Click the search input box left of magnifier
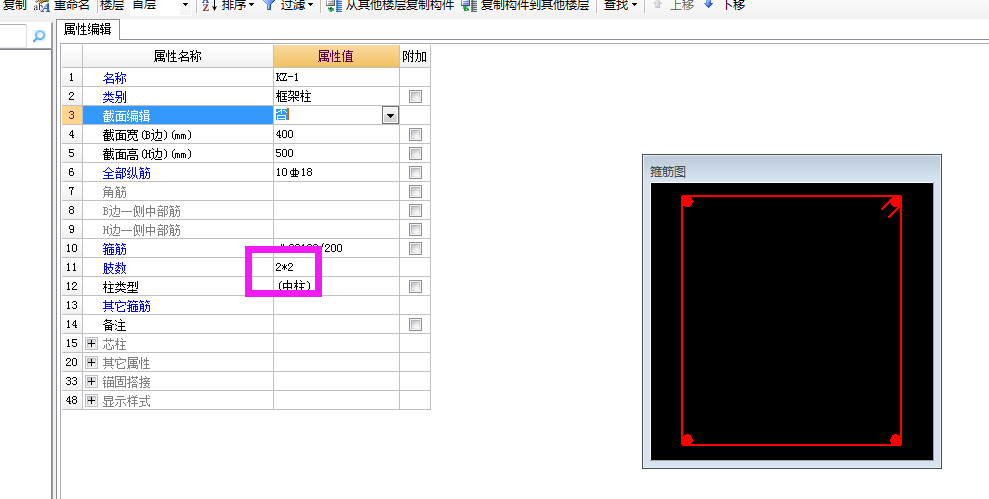This screenshot has height=499, width=989. click(x=13, y=37)
